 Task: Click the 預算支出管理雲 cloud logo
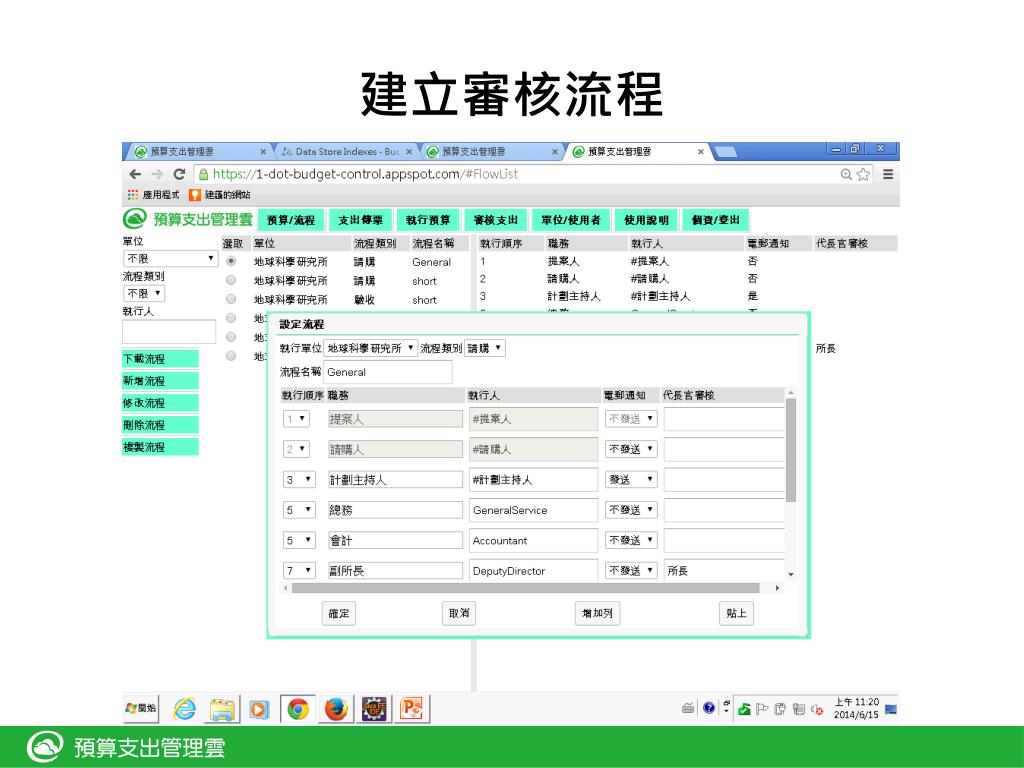(135, 219)
